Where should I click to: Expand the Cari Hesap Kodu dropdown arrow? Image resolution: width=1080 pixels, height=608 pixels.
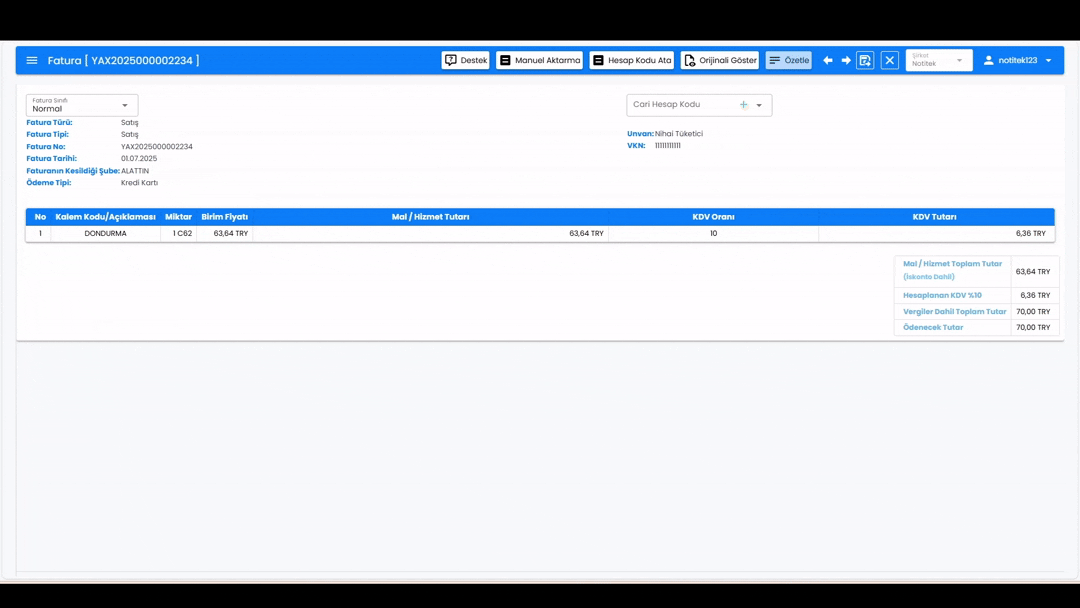pyautogui.click(x=759, y=105)
